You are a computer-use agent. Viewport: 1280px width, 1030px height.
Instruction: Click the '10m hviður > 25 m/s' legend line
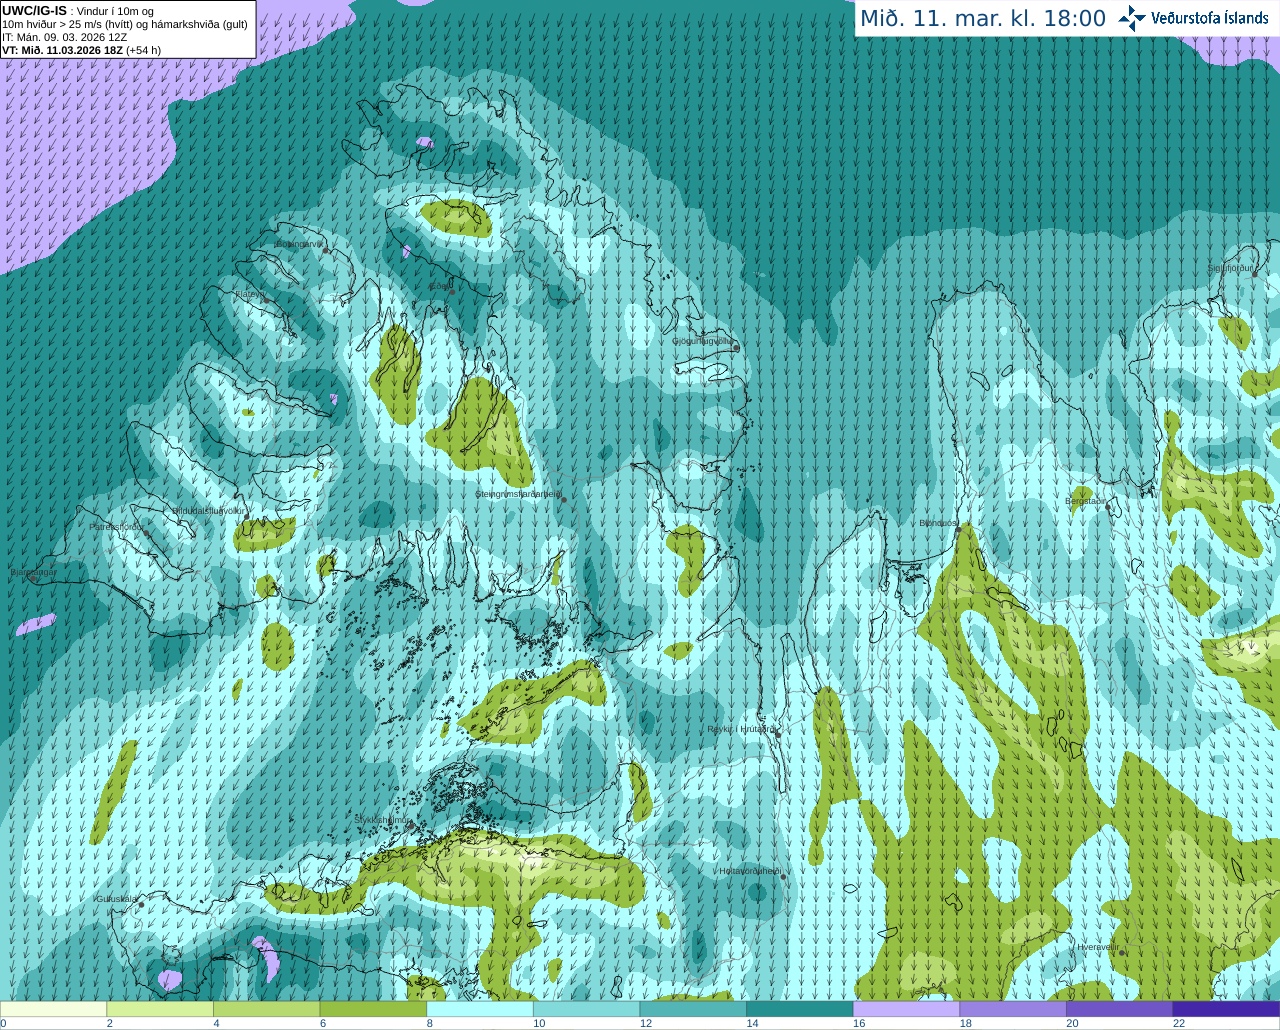tap(125, 24)
